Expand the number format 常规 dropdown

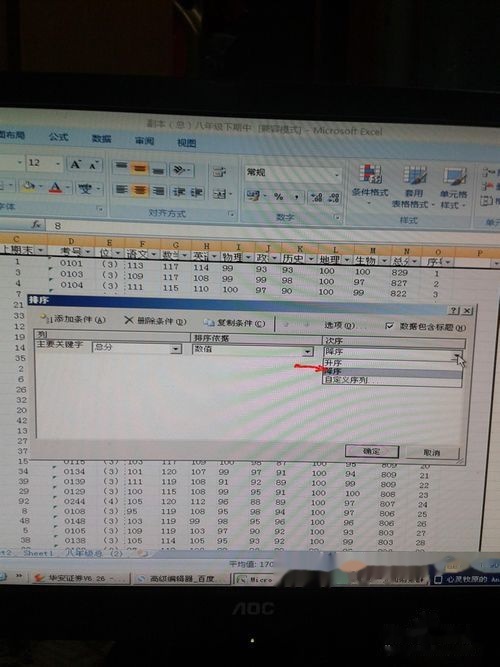336,175
